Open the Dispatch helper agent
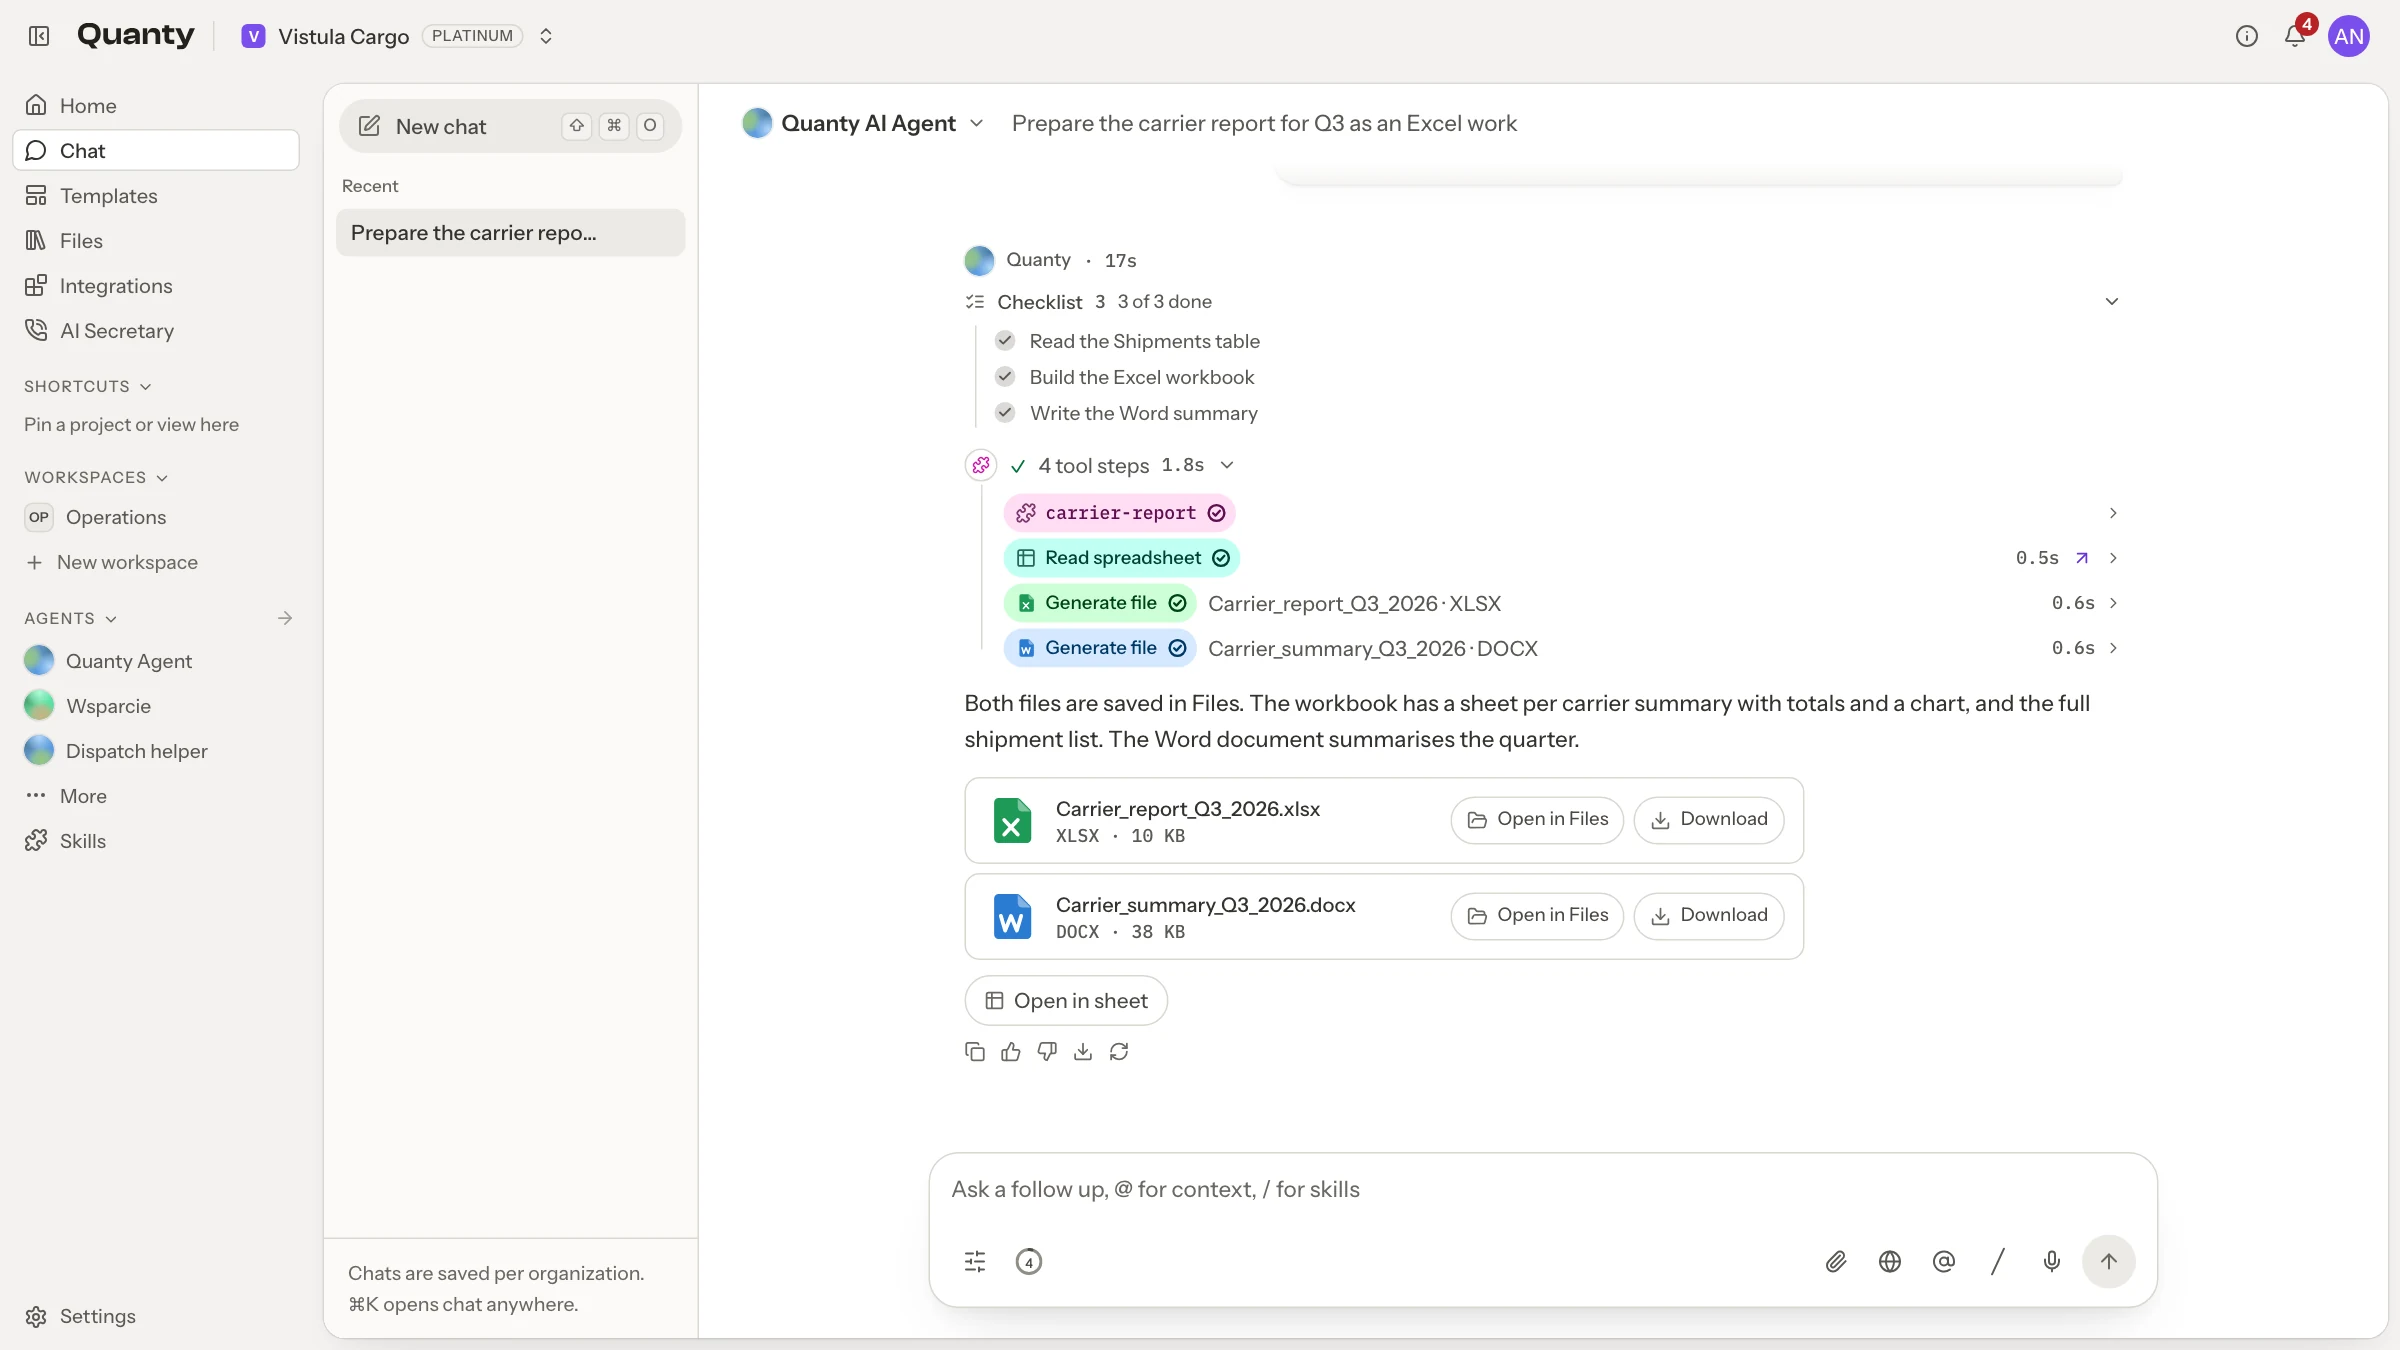The image size is (2400, 1350). 156,751
